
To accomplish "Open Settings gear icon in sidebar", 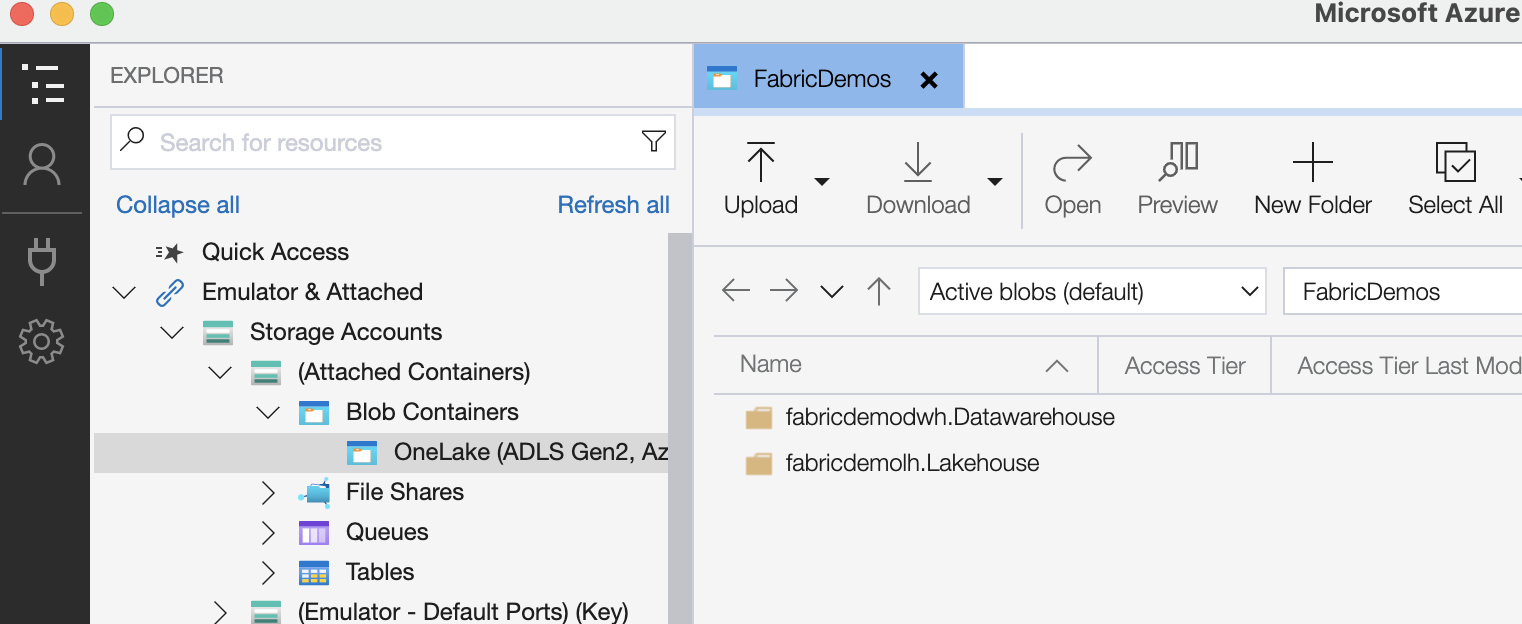I will [42, 342].
